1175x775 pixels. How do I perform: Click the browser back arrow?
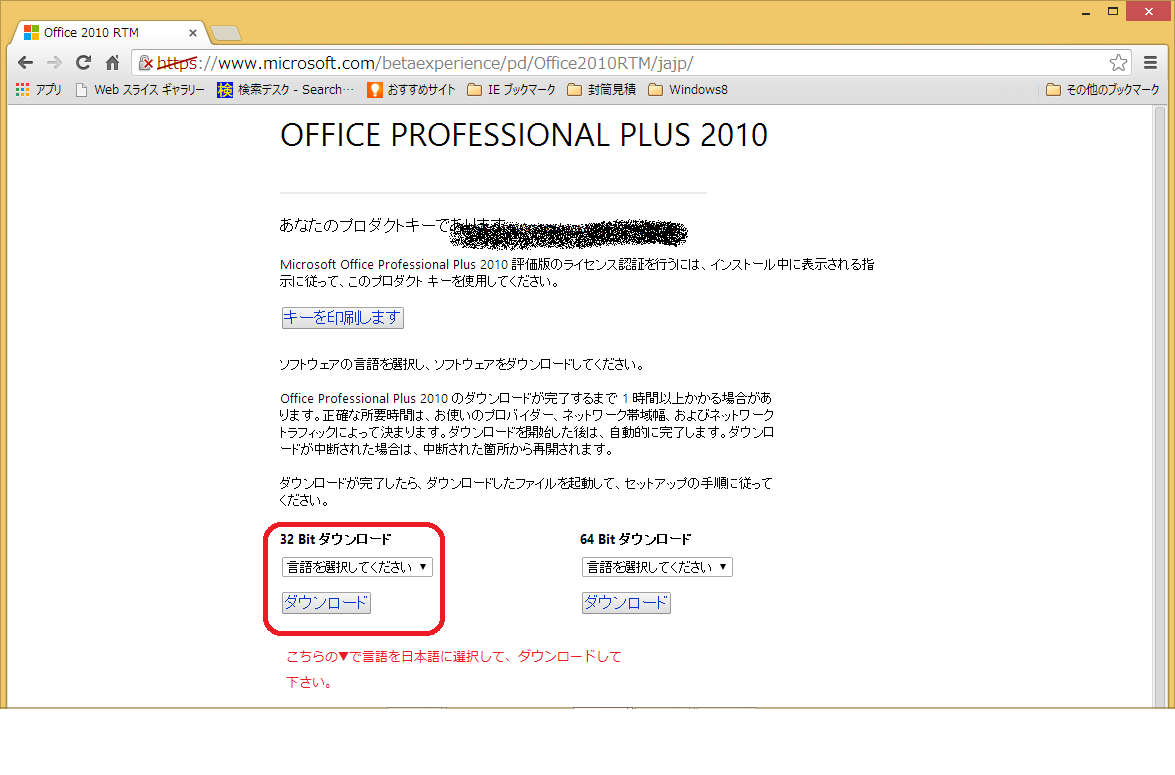pos(25,62)
